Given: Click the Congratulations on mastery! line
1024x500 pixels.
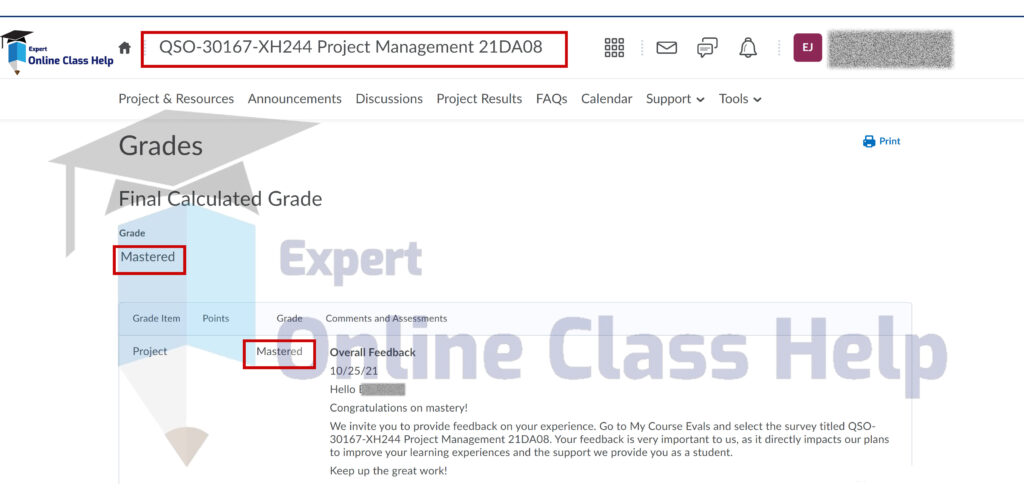Looking at the screenshot, I should [398, 408].
